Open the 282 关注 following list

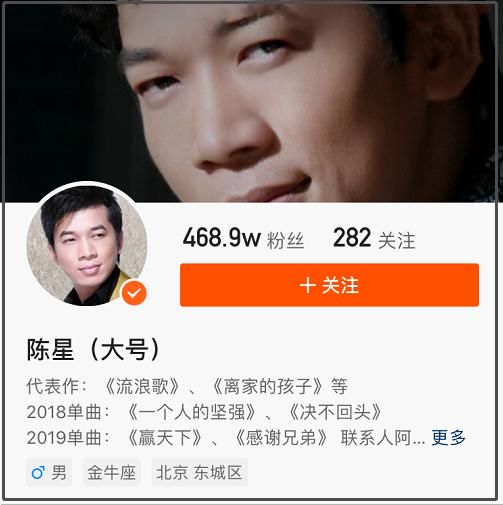point(374,238)
